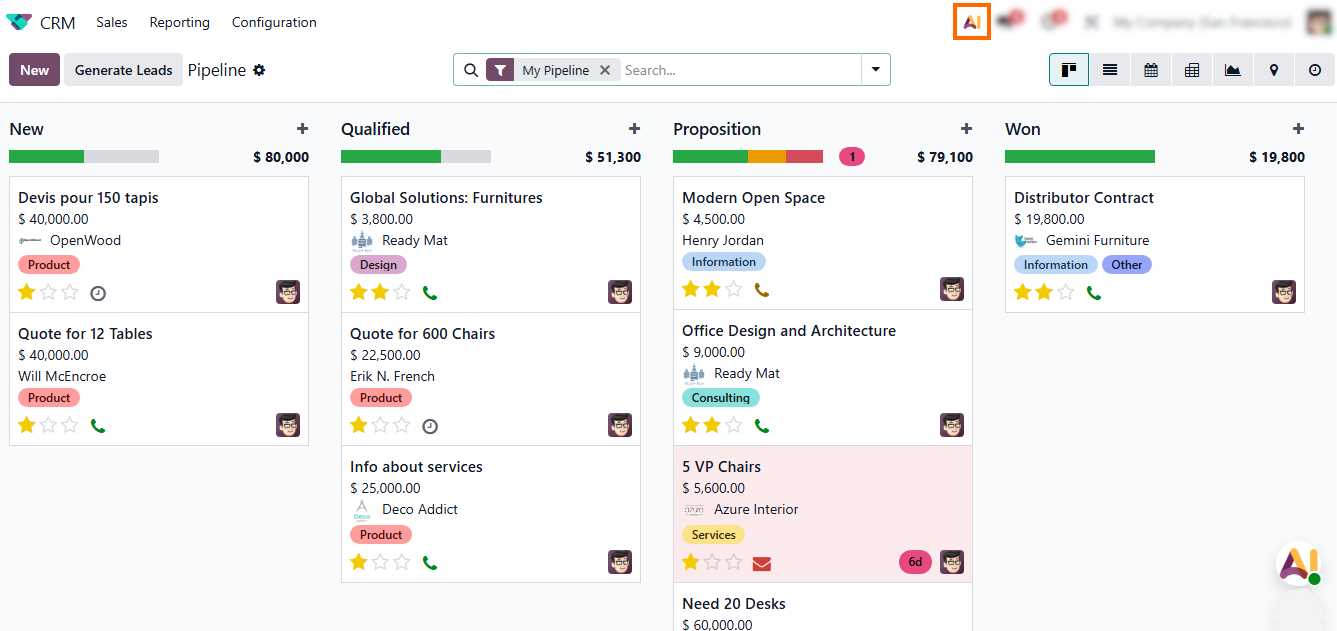Open the Reporting menu
This screenshot has height=631, width=1337.
point(179,22)
